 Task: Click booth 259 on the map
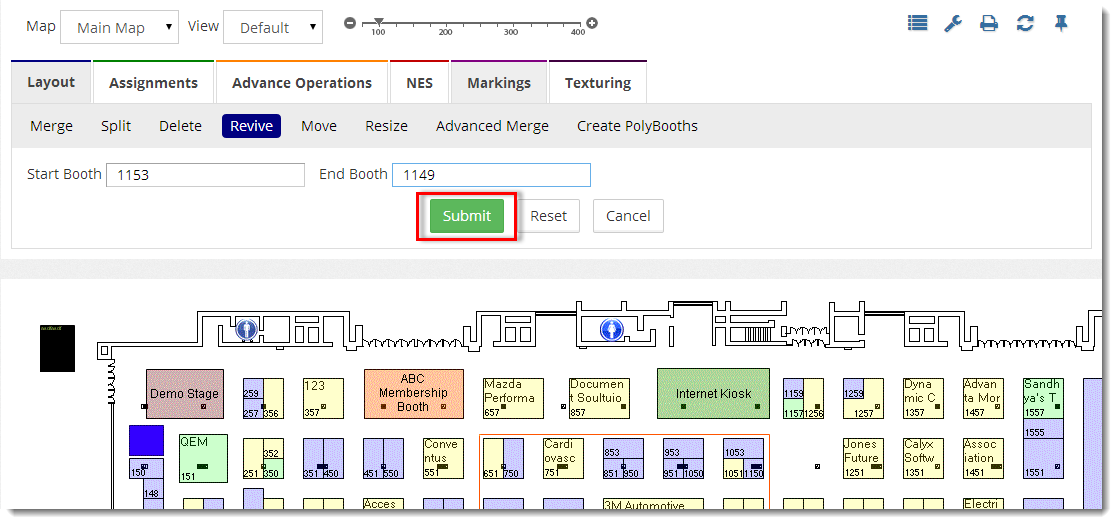[253, 388]
